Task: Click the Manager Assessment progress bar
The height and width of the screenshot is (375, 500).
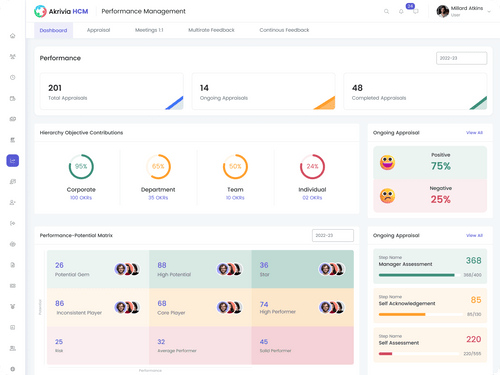Action: click(420, 275)
